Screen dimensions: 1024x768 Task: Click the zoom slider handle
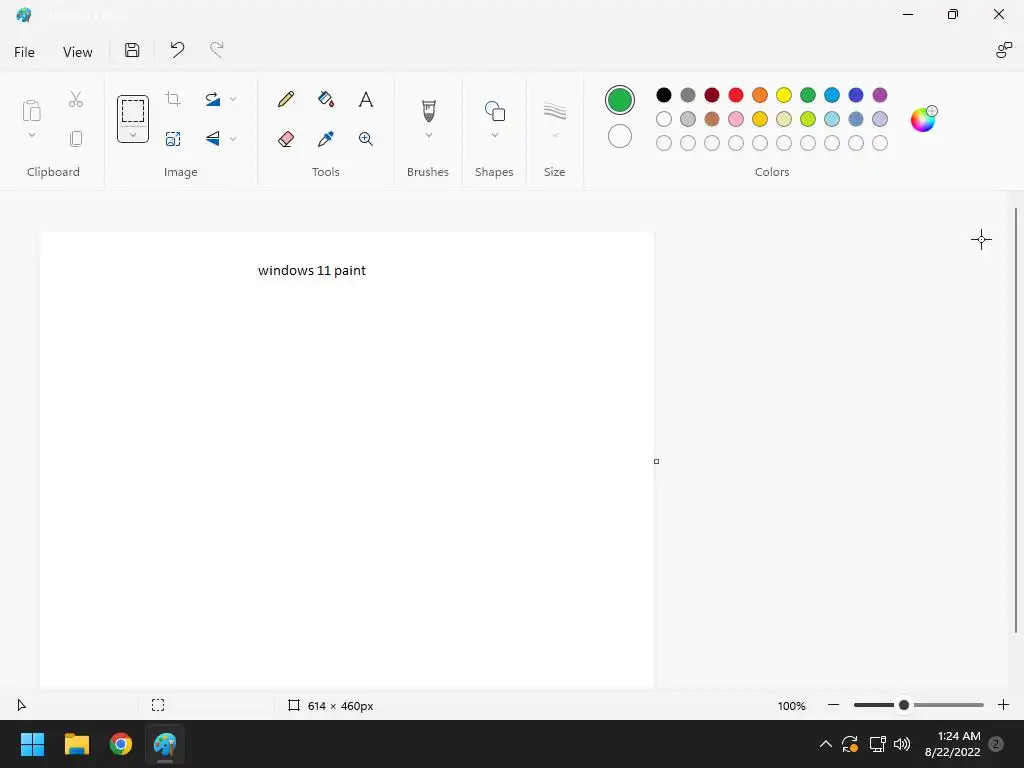(904, 705)
